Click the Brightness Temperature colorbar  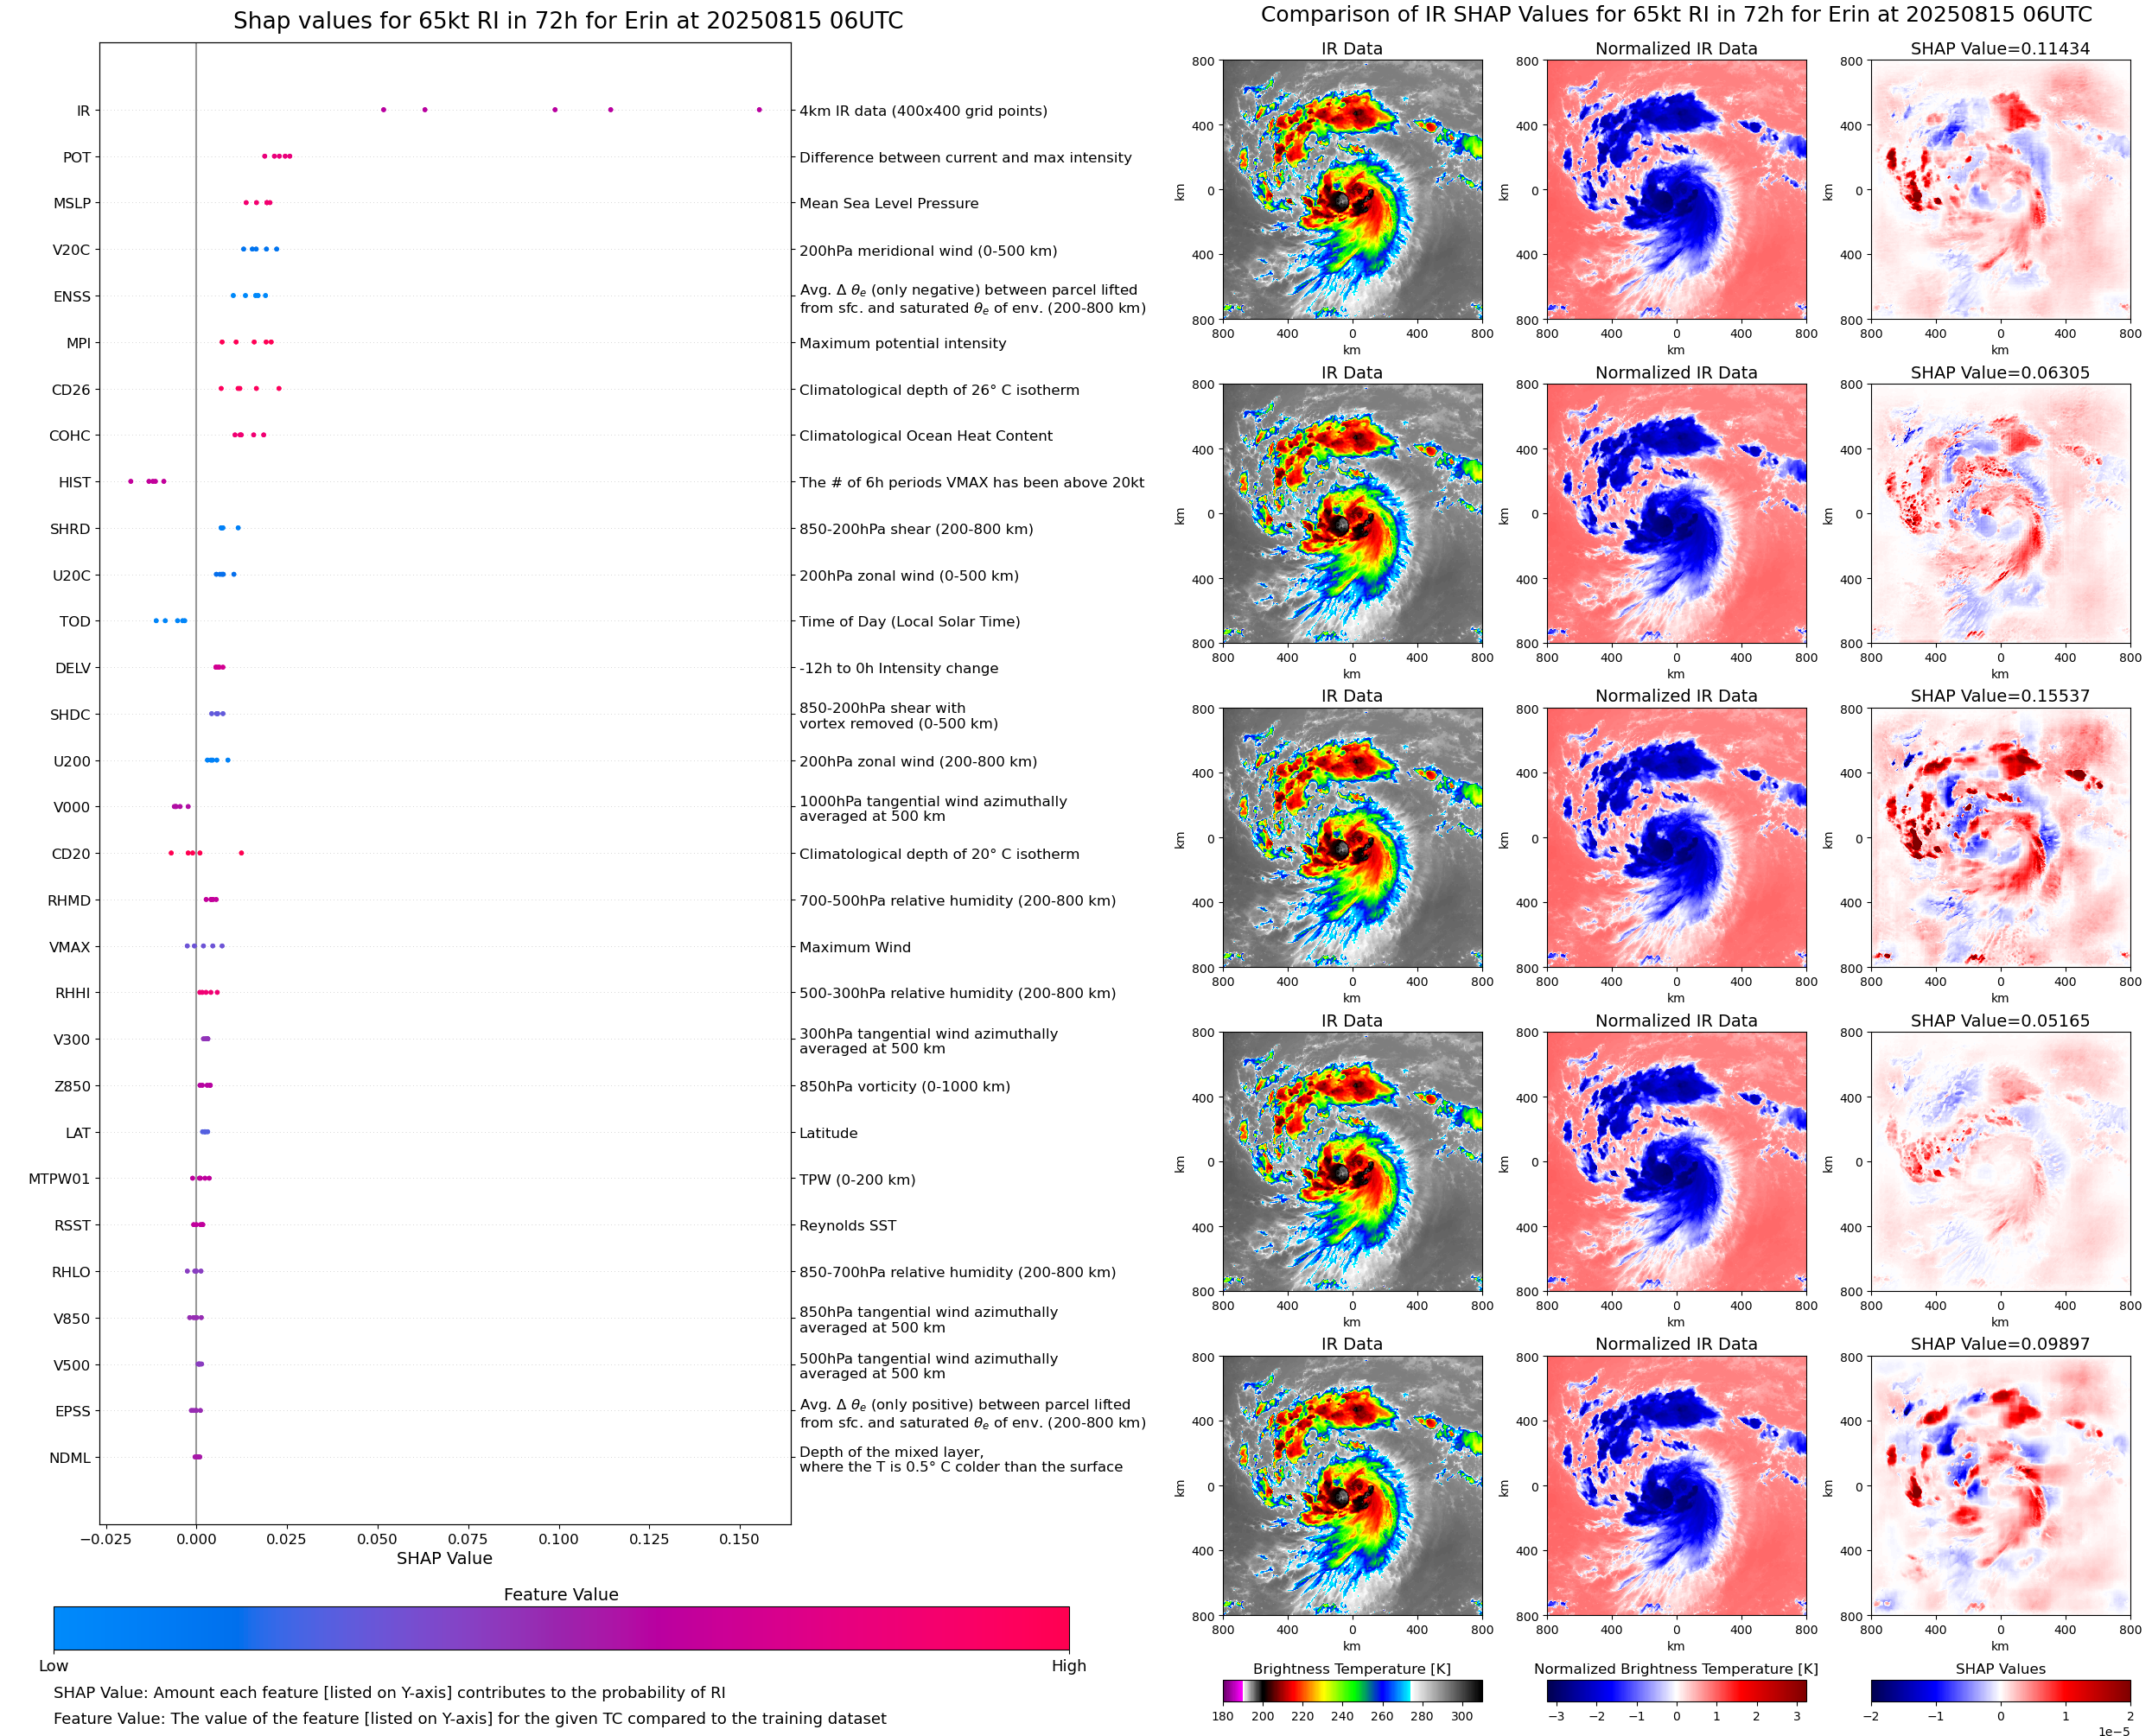coord(1352,1691)
